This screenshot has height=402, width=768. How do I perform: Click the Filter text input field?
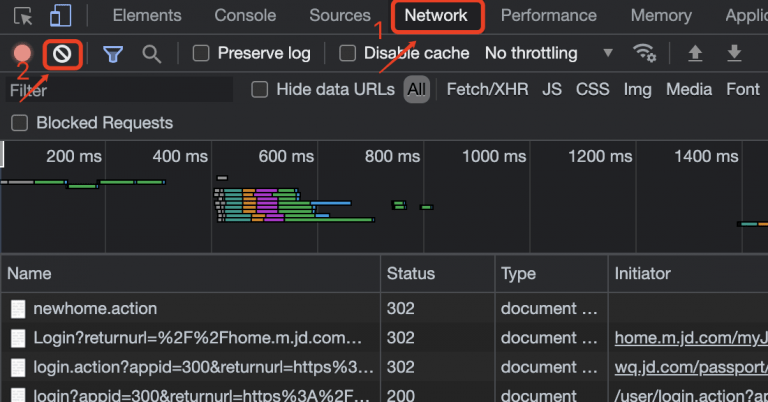pos(120,90)
